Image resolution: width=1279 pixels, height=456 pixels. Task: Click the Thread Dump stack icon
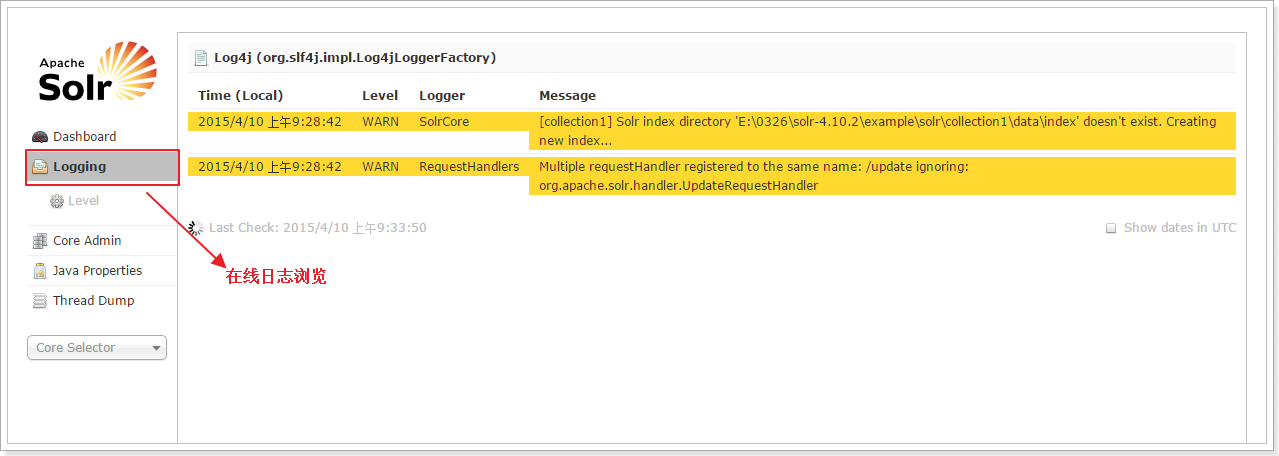click(x=40, y=301)
